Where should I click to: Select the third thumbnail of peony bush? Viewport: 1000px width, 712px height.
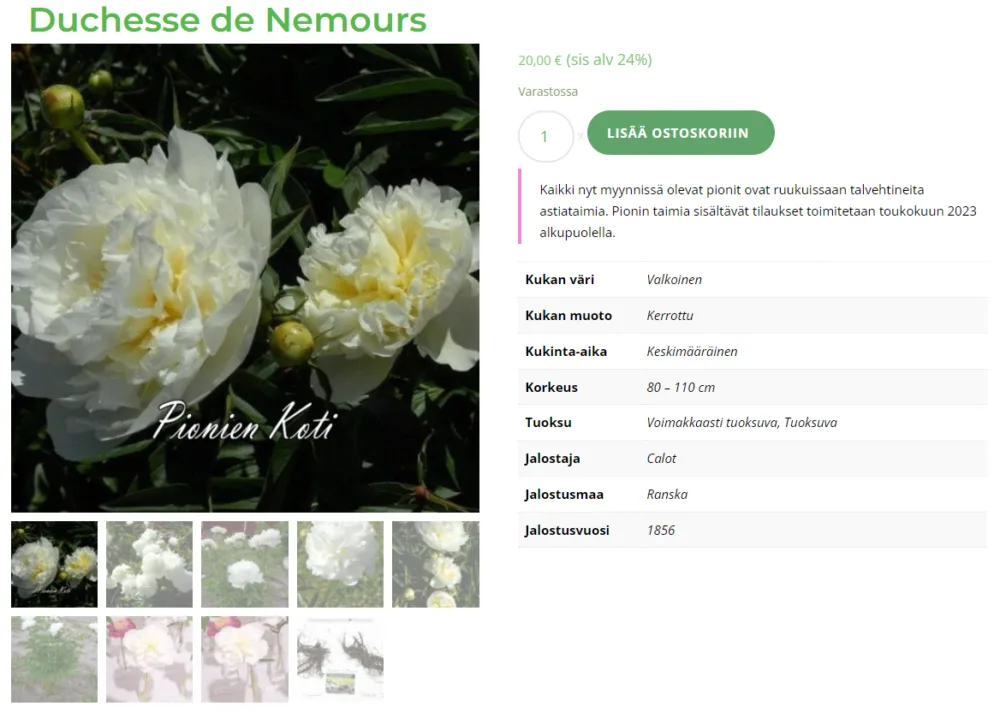click(x=245, y=564)
